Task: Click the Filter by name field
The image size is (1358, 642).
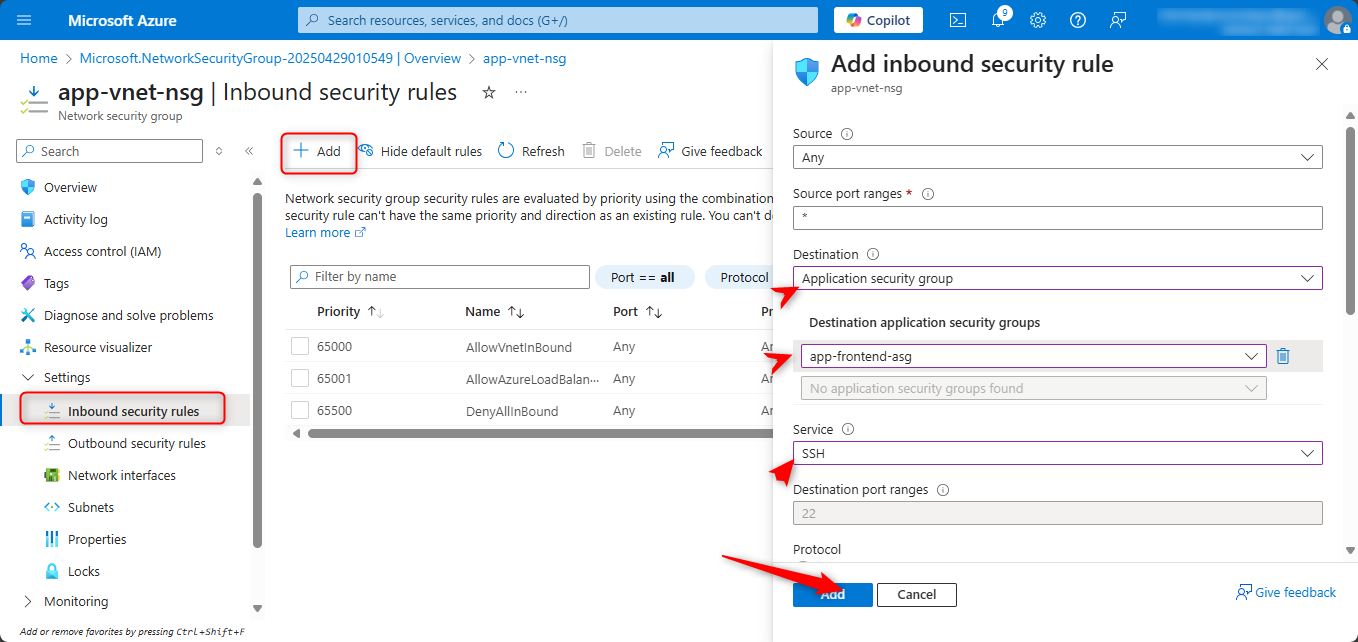Action: (440, 277)
